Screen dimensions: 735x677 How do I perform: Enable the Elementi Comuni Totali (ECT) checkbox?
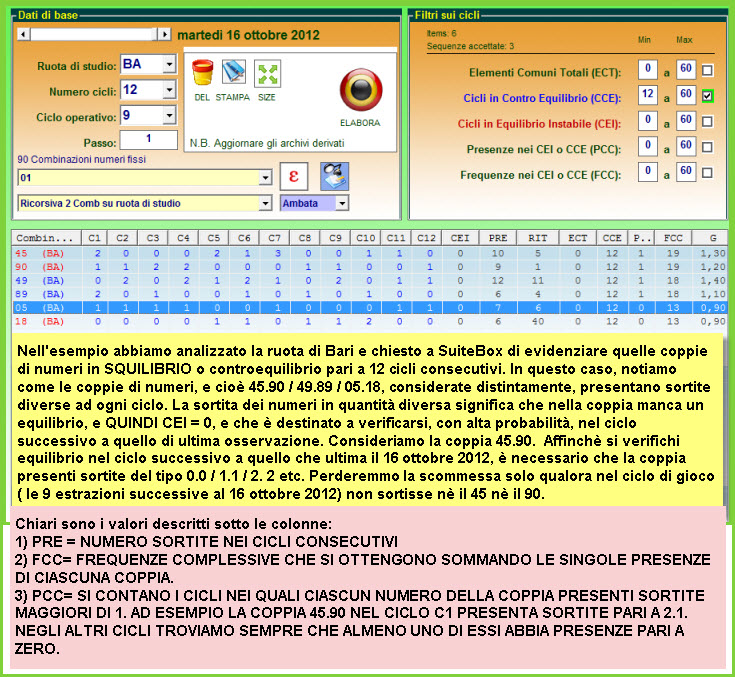click(x=707, y=70)
